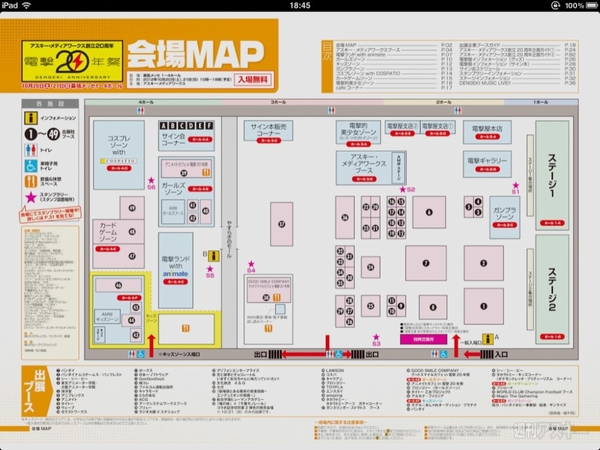This screenshot has height=450, width=600.
Task: Tap stamp rally star S6 on map
Action: pyautogui.click(x=151, y=180)
